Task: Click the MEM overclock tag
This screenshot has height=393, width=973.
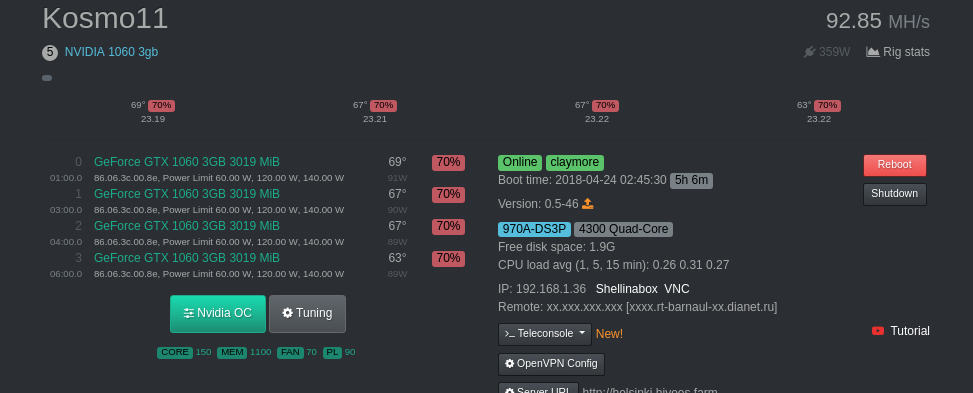Action: (232, 353)
